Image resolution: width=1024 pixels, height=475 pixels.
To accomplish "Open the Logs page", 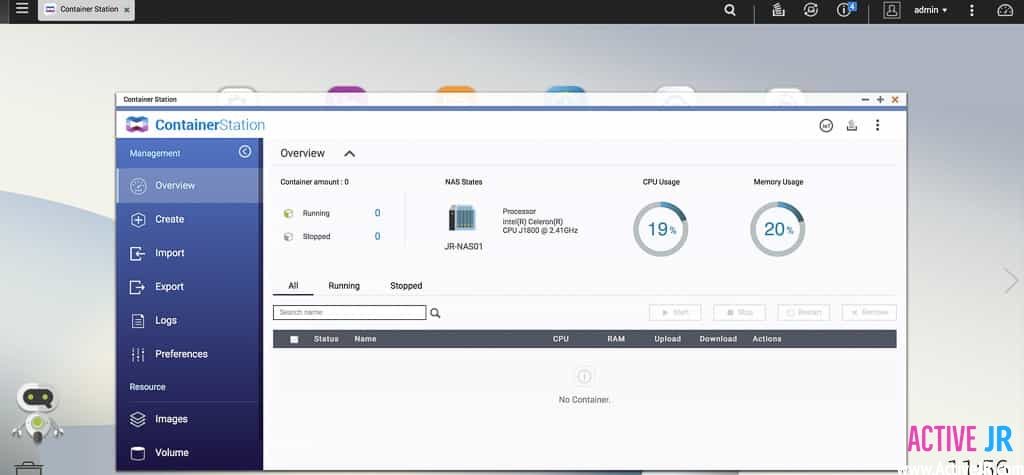I will (x=165, y=320).
